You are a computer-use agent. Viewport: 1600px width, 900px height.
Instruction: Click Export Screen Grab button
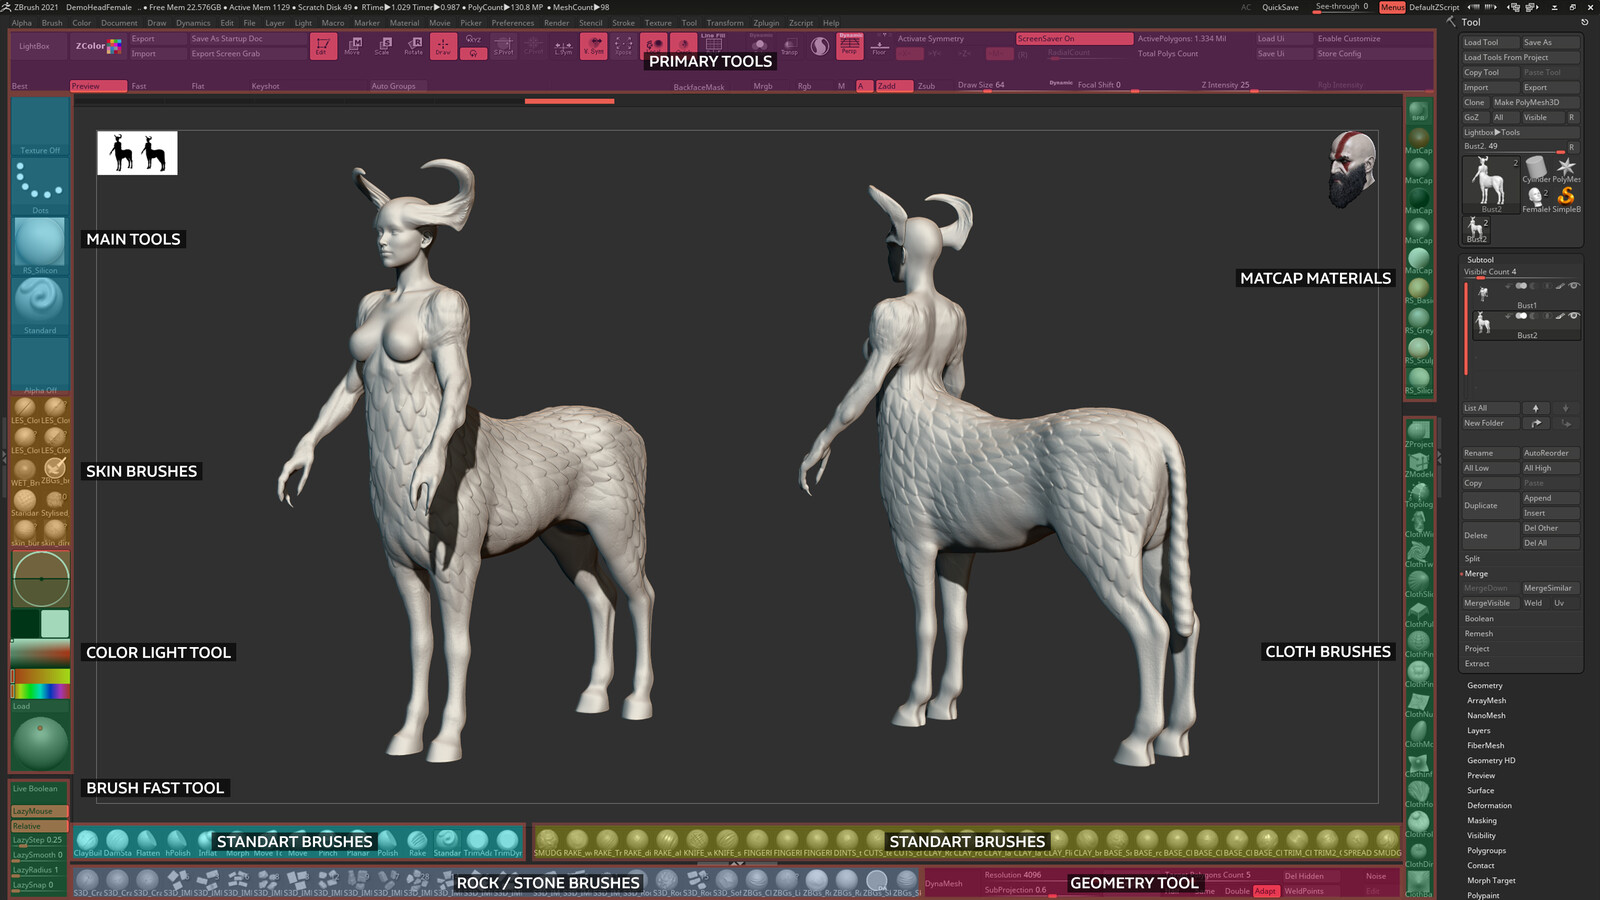[x=247, y=54]
